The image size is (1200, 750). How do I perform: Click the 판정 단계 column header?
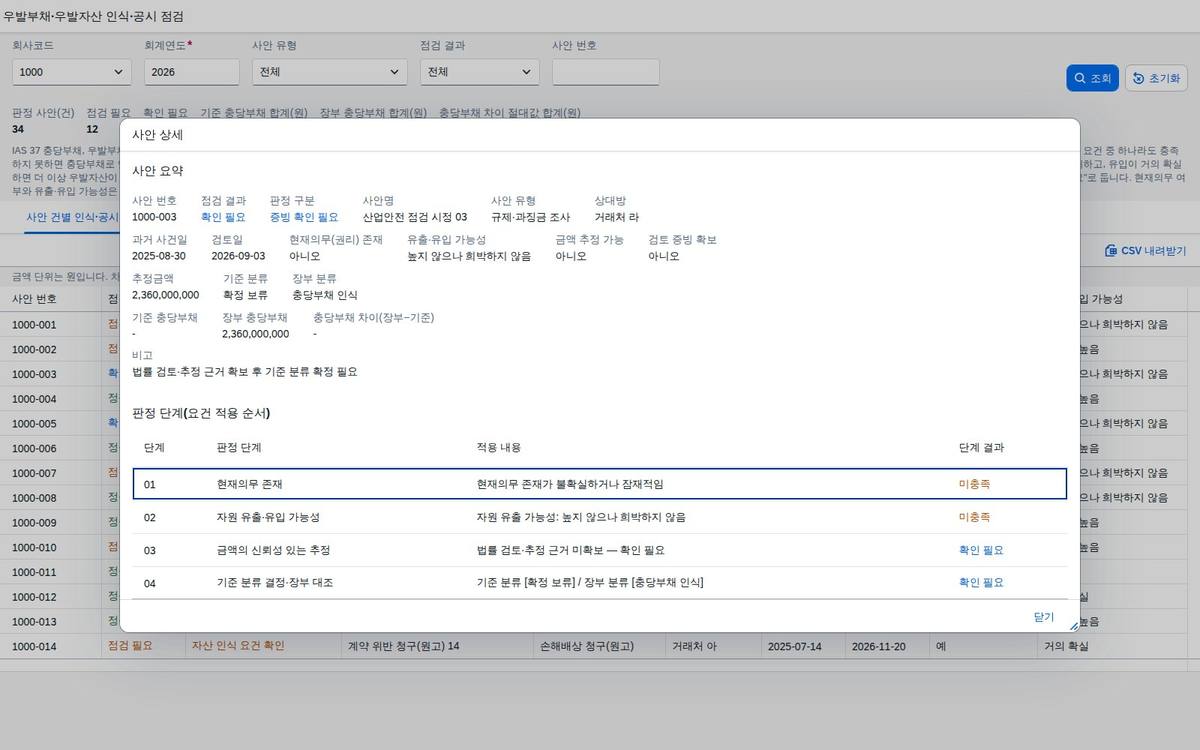point(239,447)
